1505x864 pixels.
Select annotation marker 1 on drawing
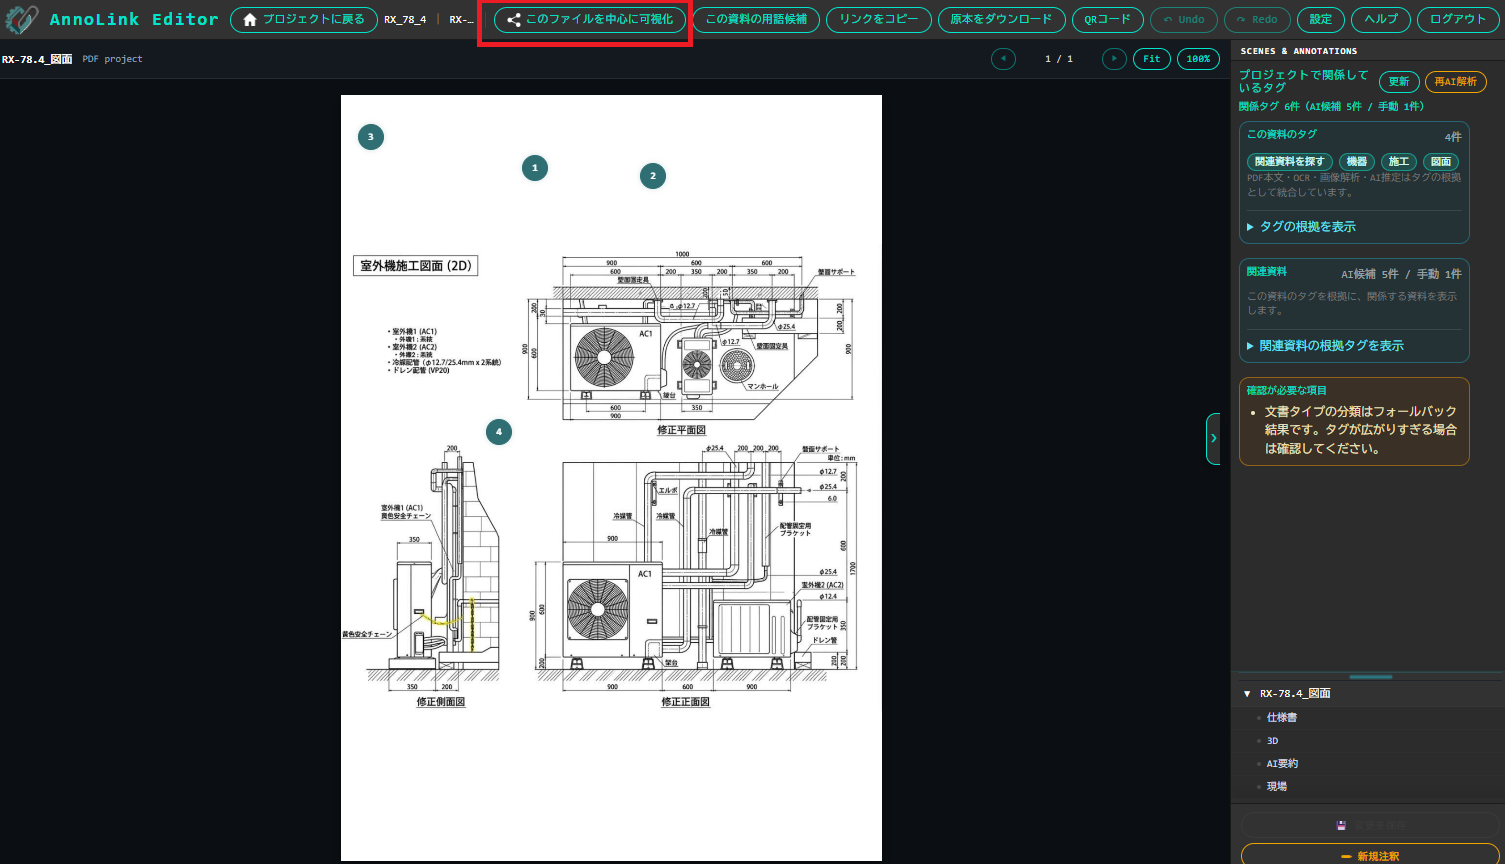coord(535,168)
